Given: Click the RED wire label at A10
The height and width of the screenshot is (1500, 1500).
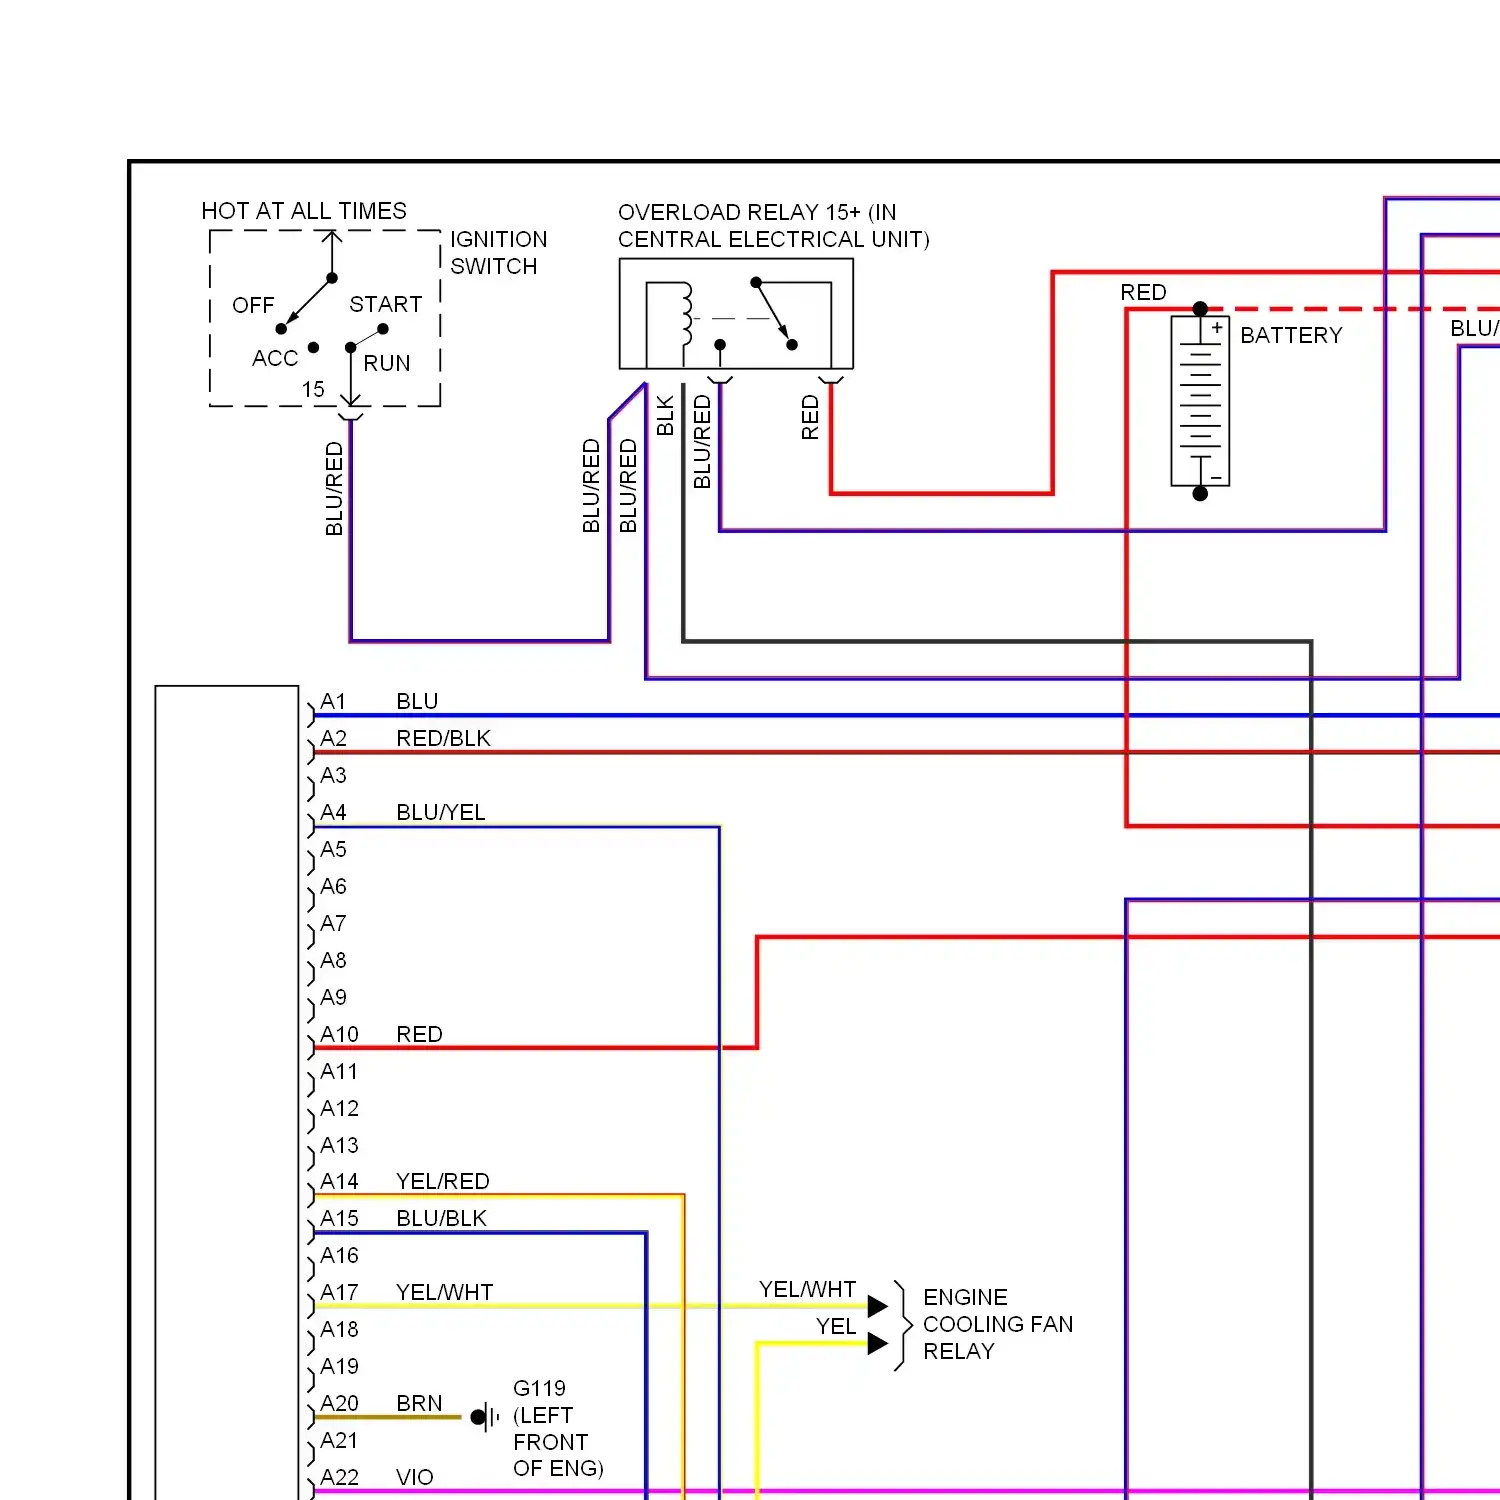Looking at the screenshot, I should click(x=419, y=1034).
